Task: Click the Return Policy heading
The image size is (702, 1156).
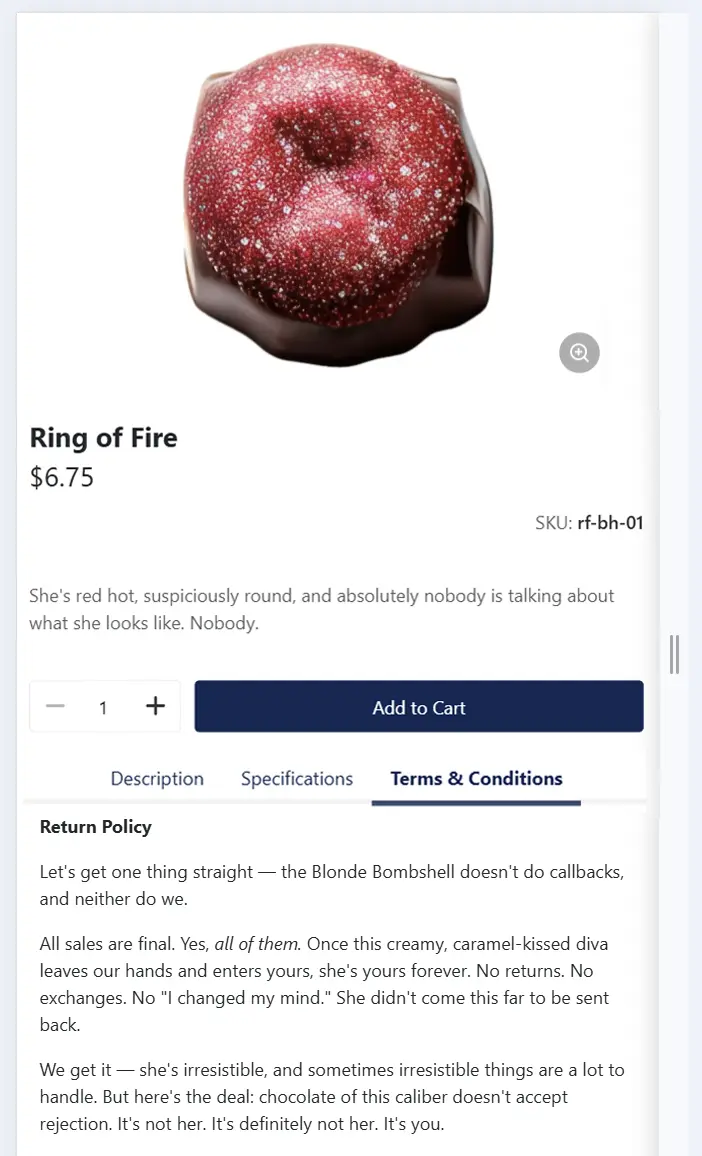Action: (x=96, y=826)
